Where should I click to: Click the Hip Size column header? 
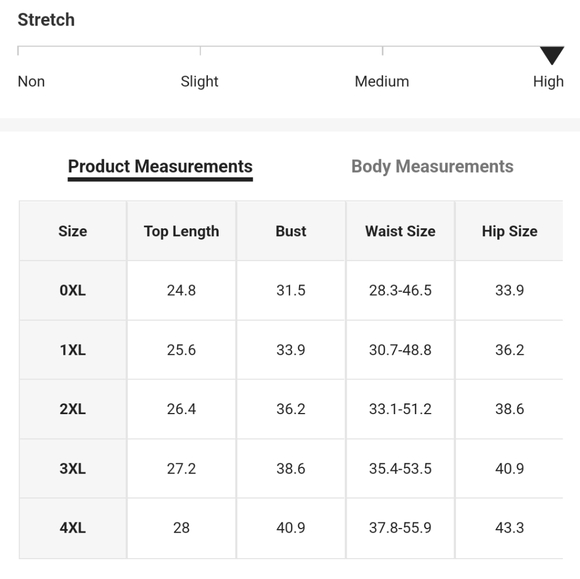(509, 231)
